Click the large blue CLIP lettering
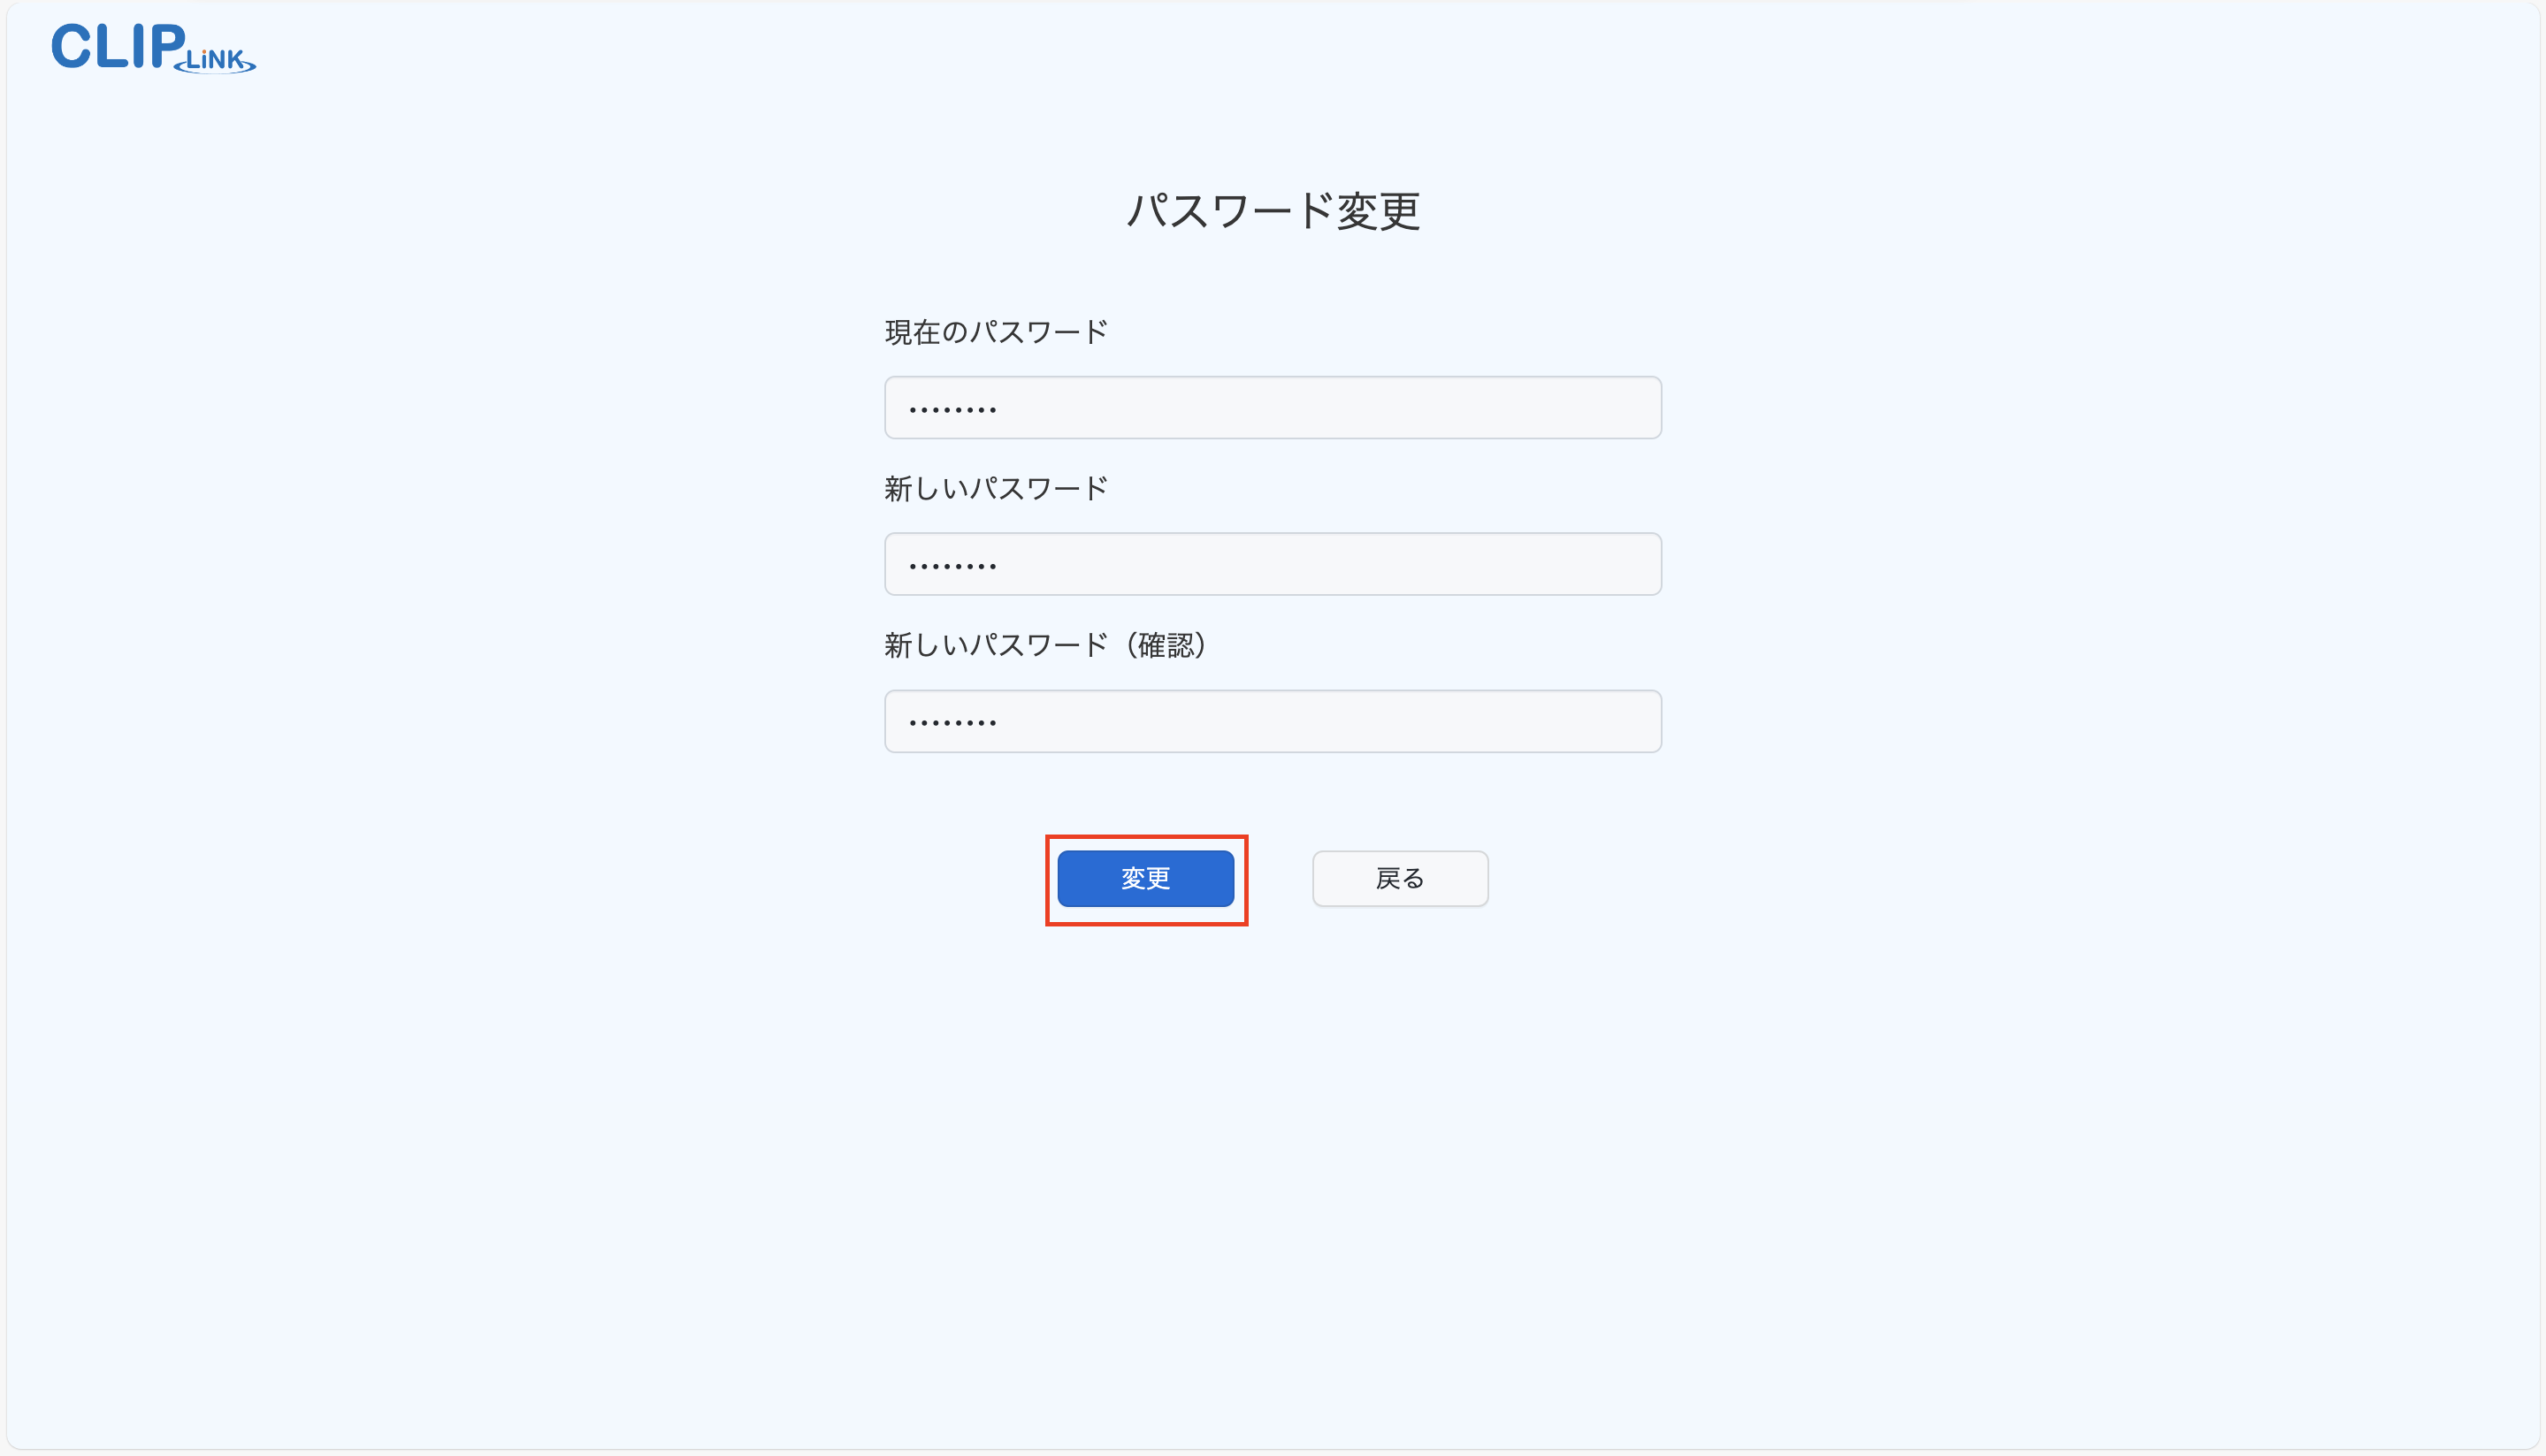The image size is (2546, 1456). [x=118, y=47]
